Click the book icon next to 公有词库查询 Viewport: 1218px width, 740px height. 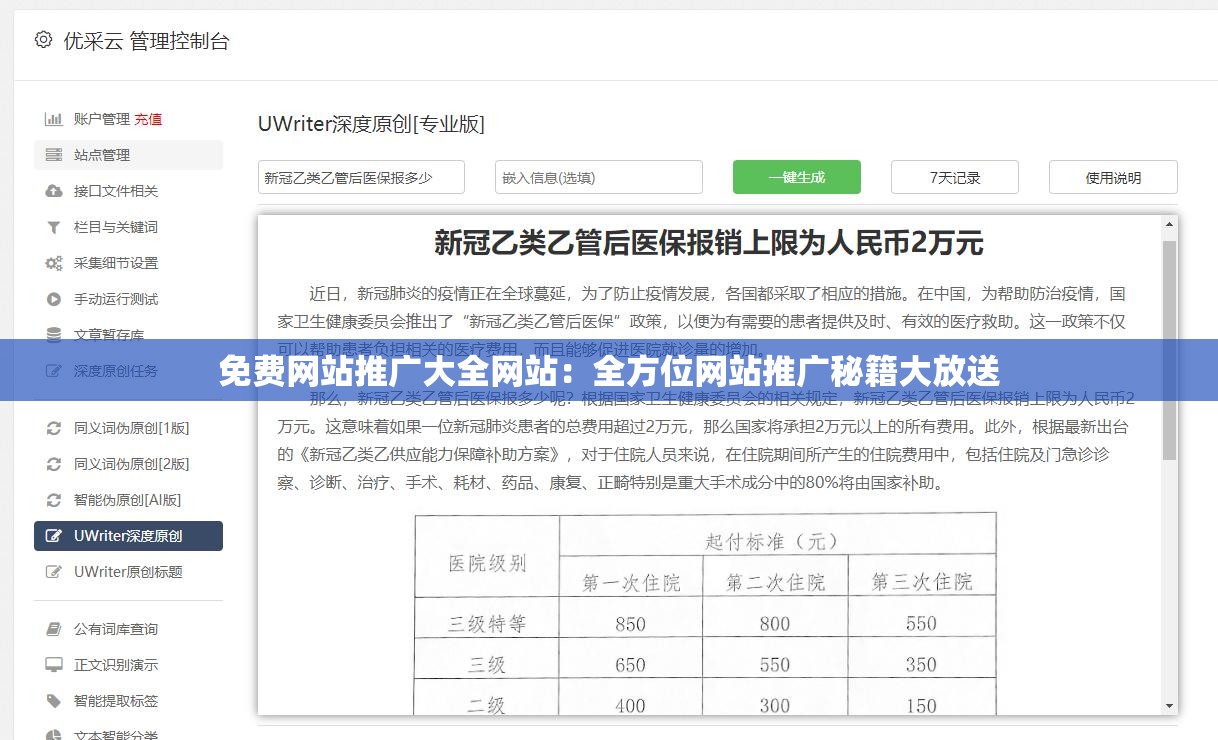[x=54, y=629]
